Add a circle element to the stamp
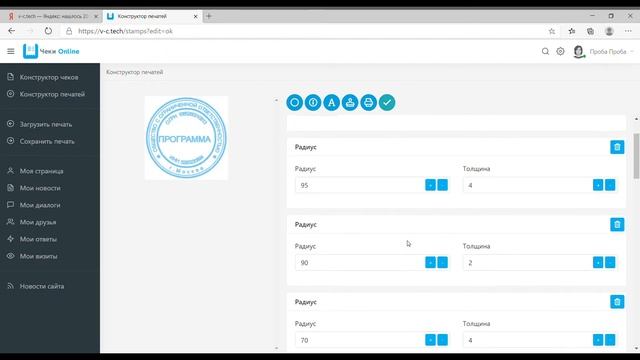Viewport: 640px width, 360px height. (294, 102)
